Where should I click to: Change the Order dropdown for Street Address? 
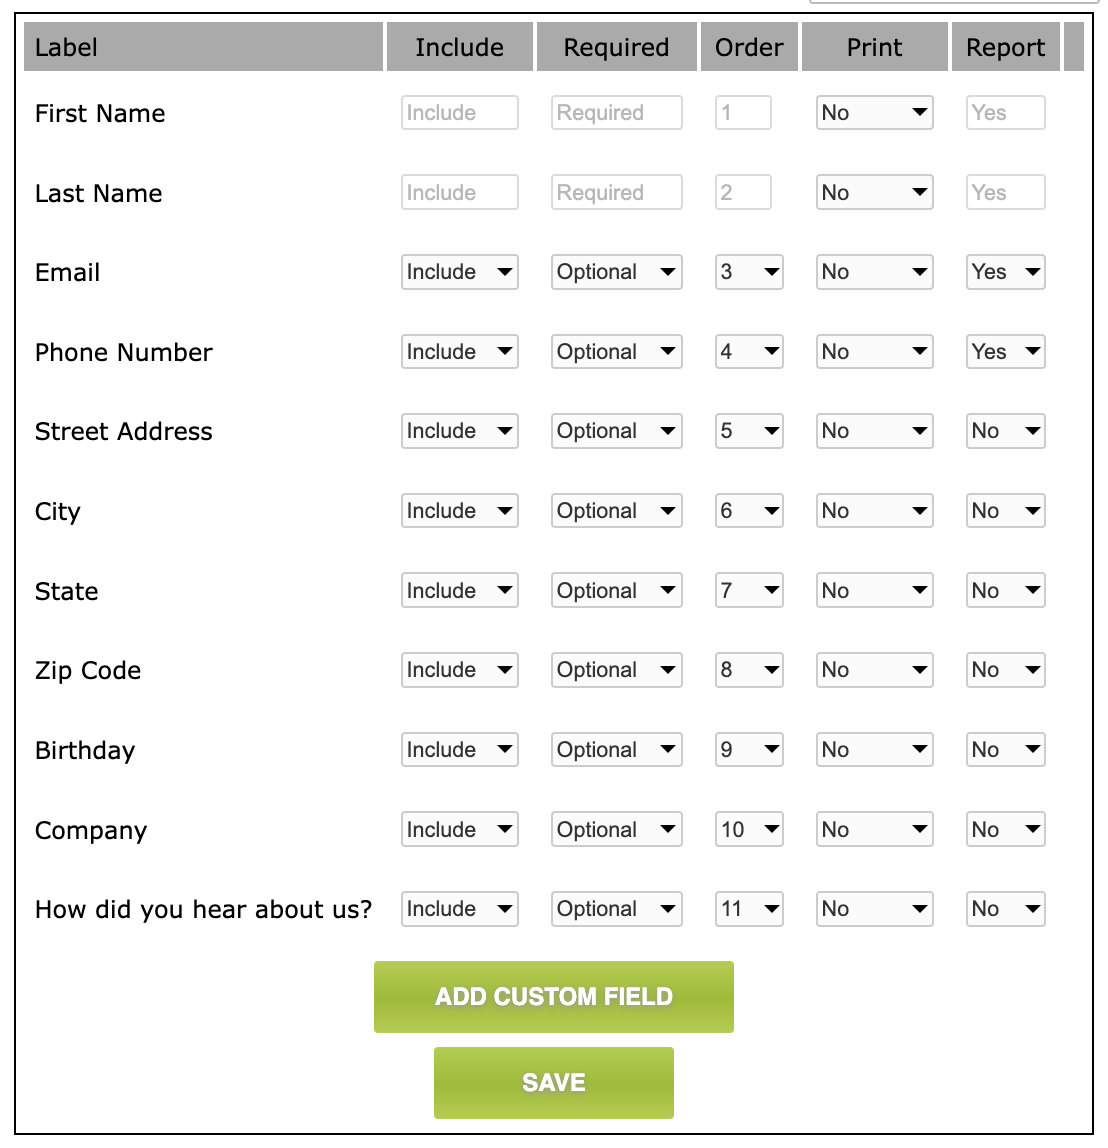(748, 430)
